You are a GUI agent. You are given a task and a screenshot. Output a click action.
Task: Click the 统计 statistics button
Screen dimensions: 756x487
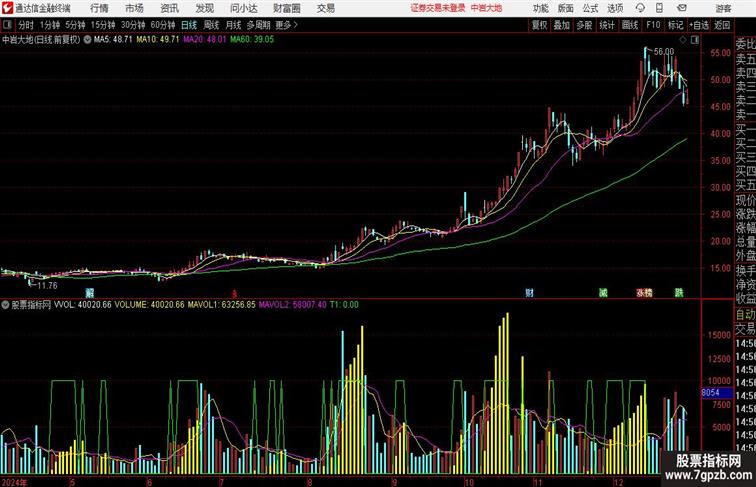(607, 25)
